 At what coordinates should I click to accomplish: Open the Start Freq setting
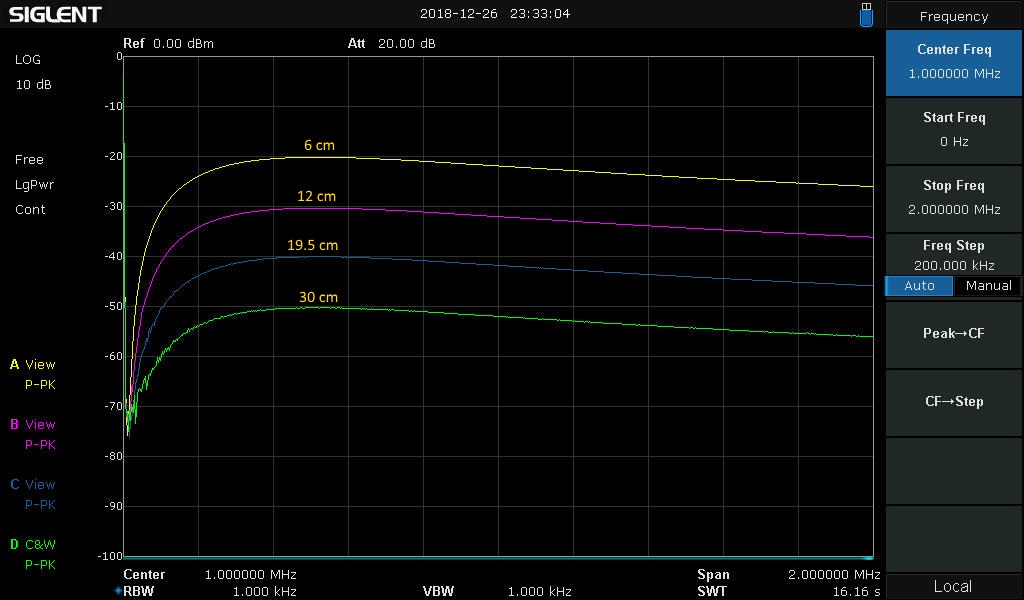click(954, 129)
